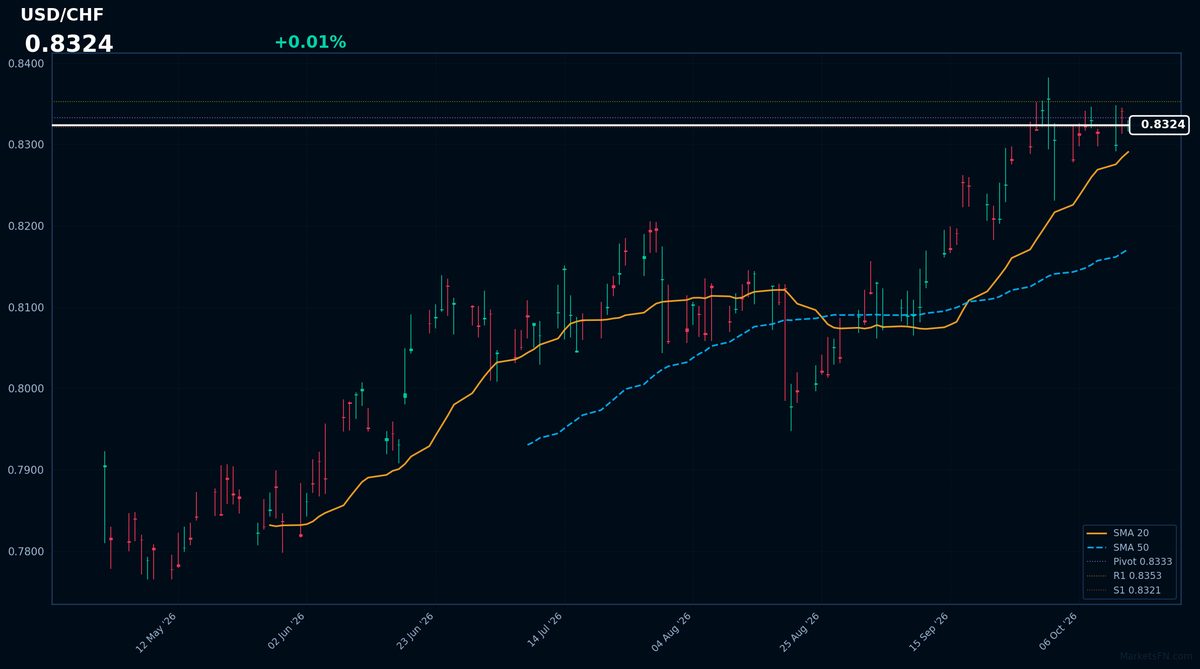
Task: Click the 0.8200 y-axis label
Action: (25, 227)
